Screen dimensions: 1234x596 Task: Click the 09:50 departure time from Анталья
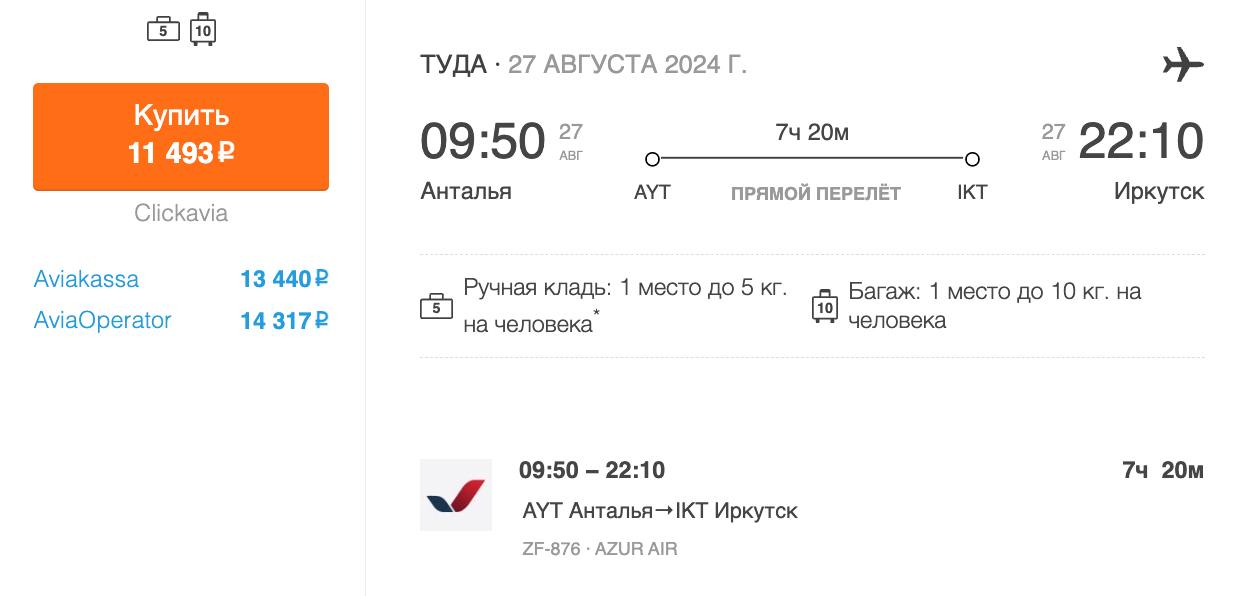point(482,141)
